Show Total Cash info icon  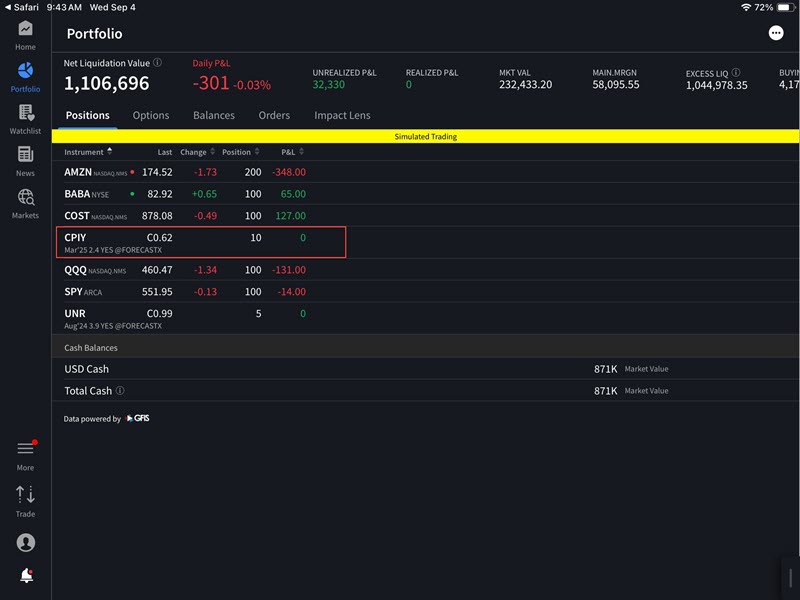120,390
